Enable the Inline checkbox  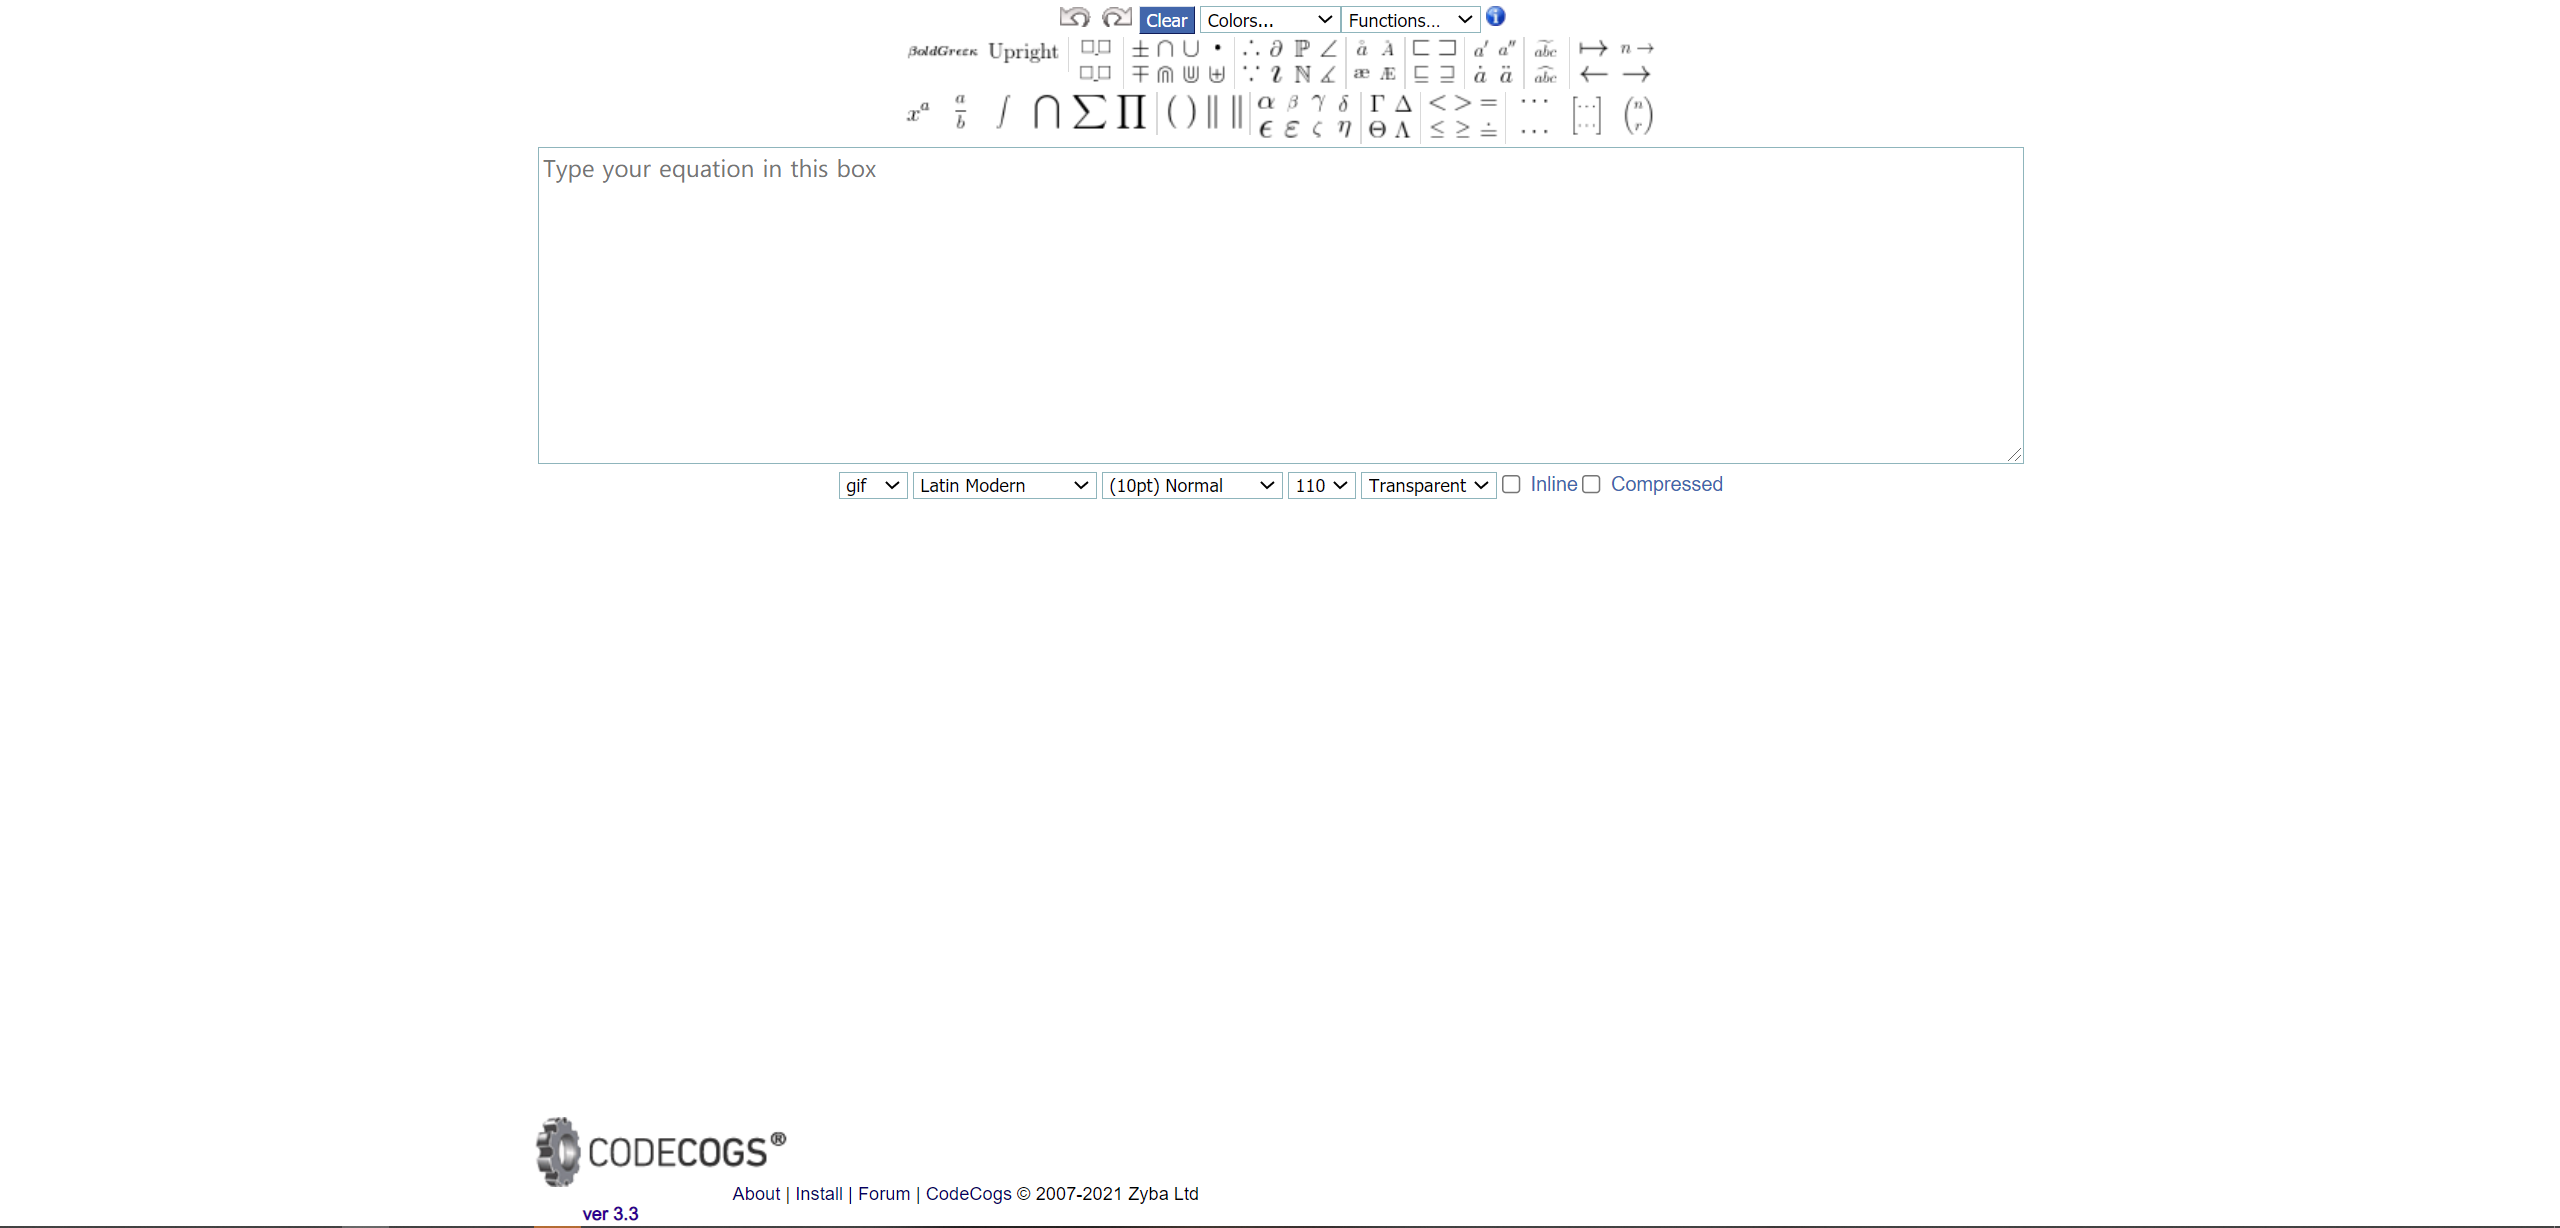(1511, 485)
